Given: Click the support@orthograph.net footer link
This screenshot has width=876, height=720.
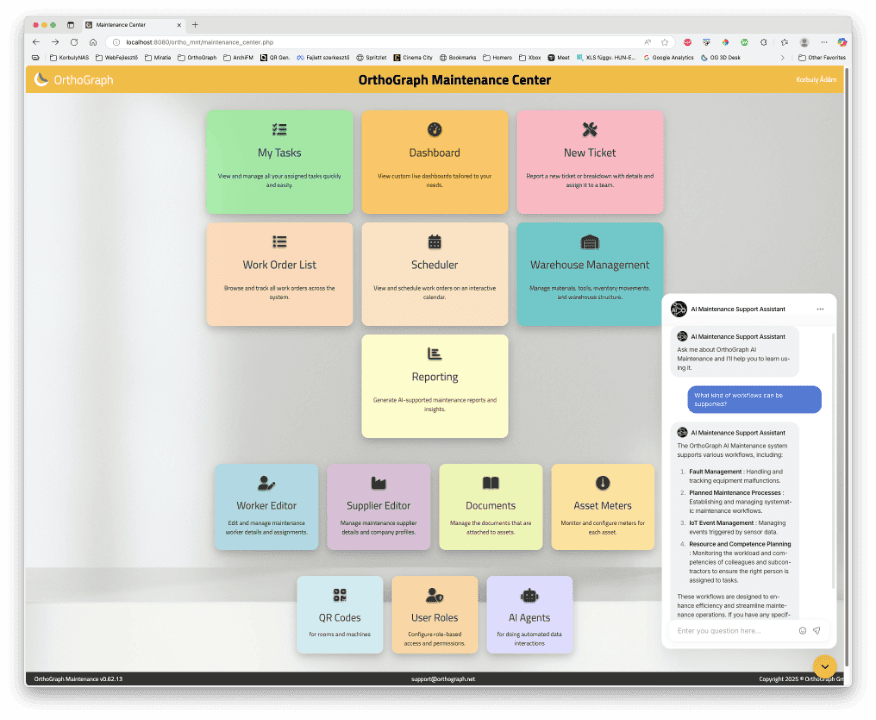Looking at the screenshot, I should [x=443, y=679].
